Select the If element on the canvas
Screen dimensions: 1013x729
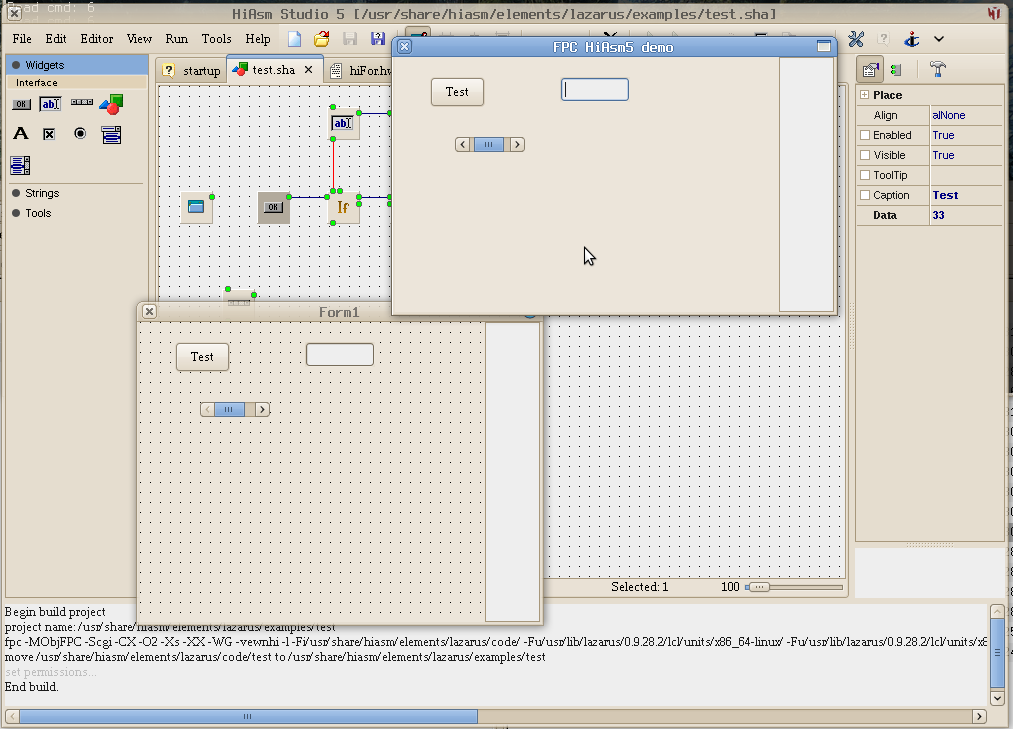pos(343,207)
